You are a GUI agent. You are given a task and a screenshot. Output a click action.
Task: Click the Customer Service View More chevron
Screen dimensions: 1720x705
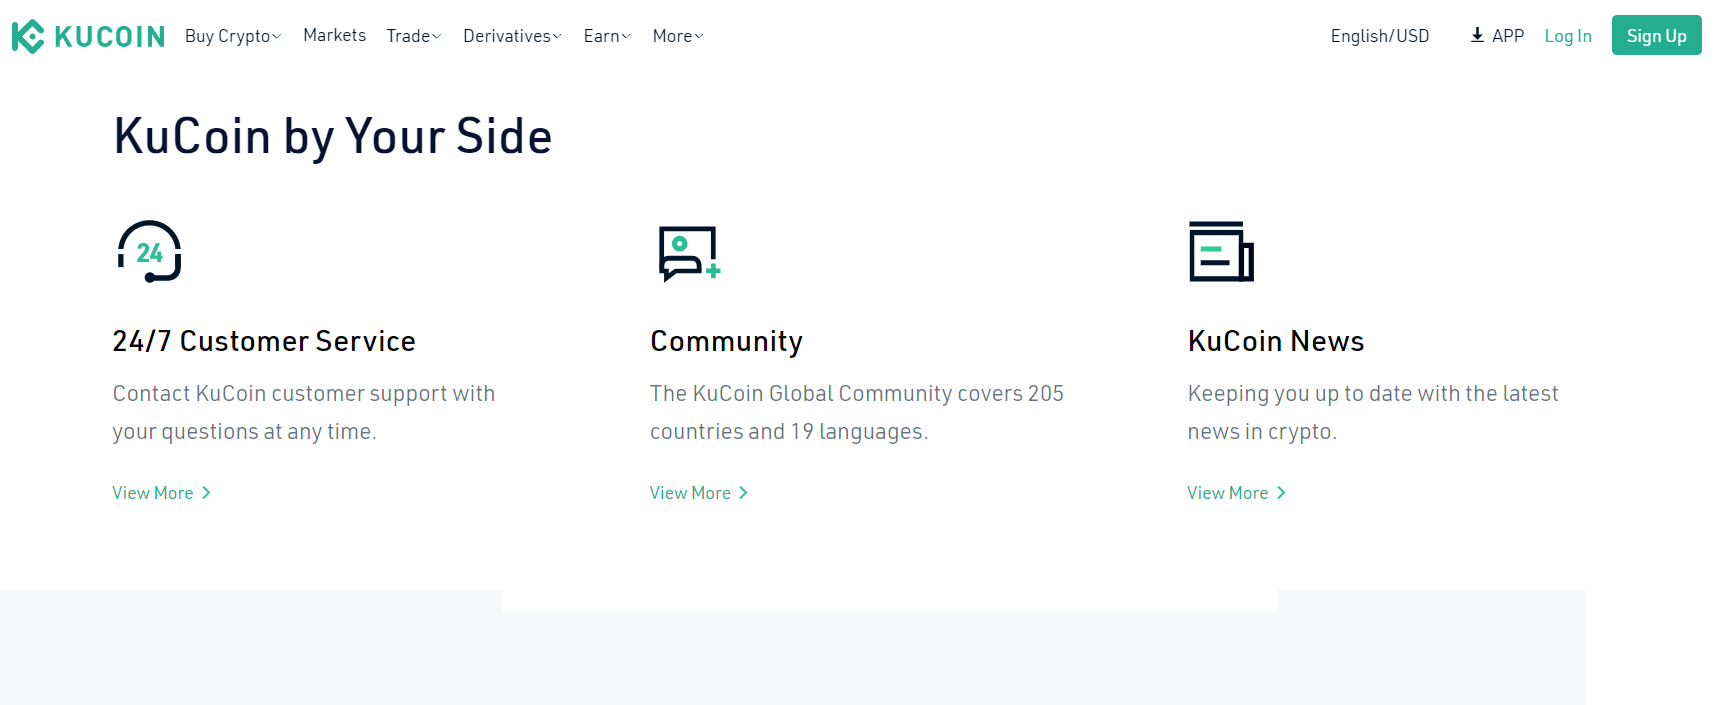206,493
